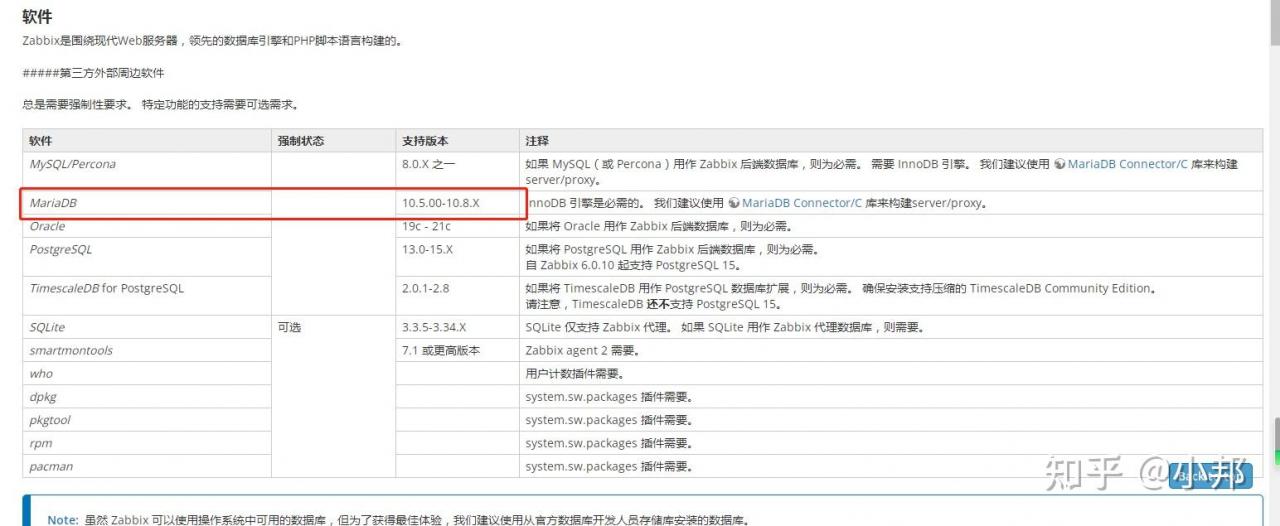Click the 软件 section heading
This screenshot has width=1280, height=526.
[x=37, y=17]
